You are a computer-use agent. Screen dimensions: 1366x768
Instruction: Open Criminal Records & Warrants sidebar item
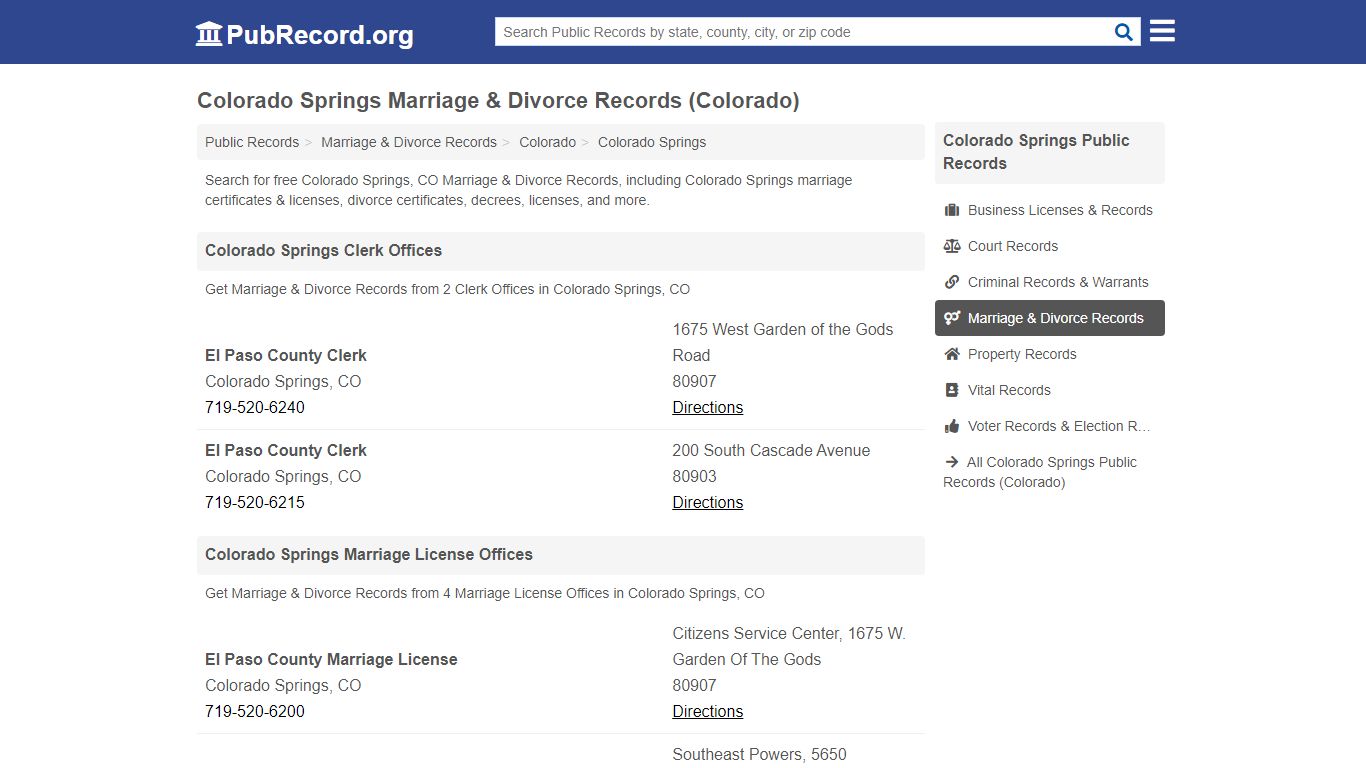1050,282
